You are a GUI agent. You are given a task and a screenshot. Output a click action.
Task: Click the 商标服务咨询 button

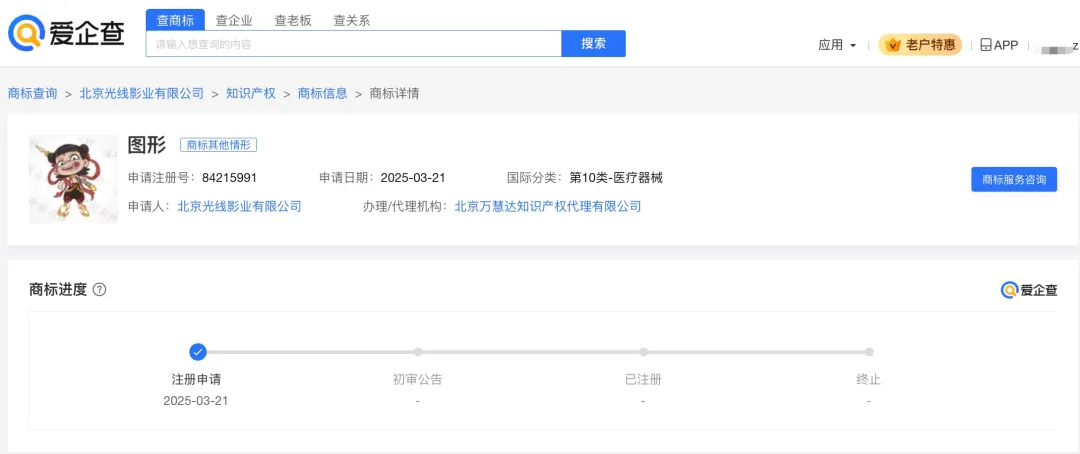tap(1014, 179)
